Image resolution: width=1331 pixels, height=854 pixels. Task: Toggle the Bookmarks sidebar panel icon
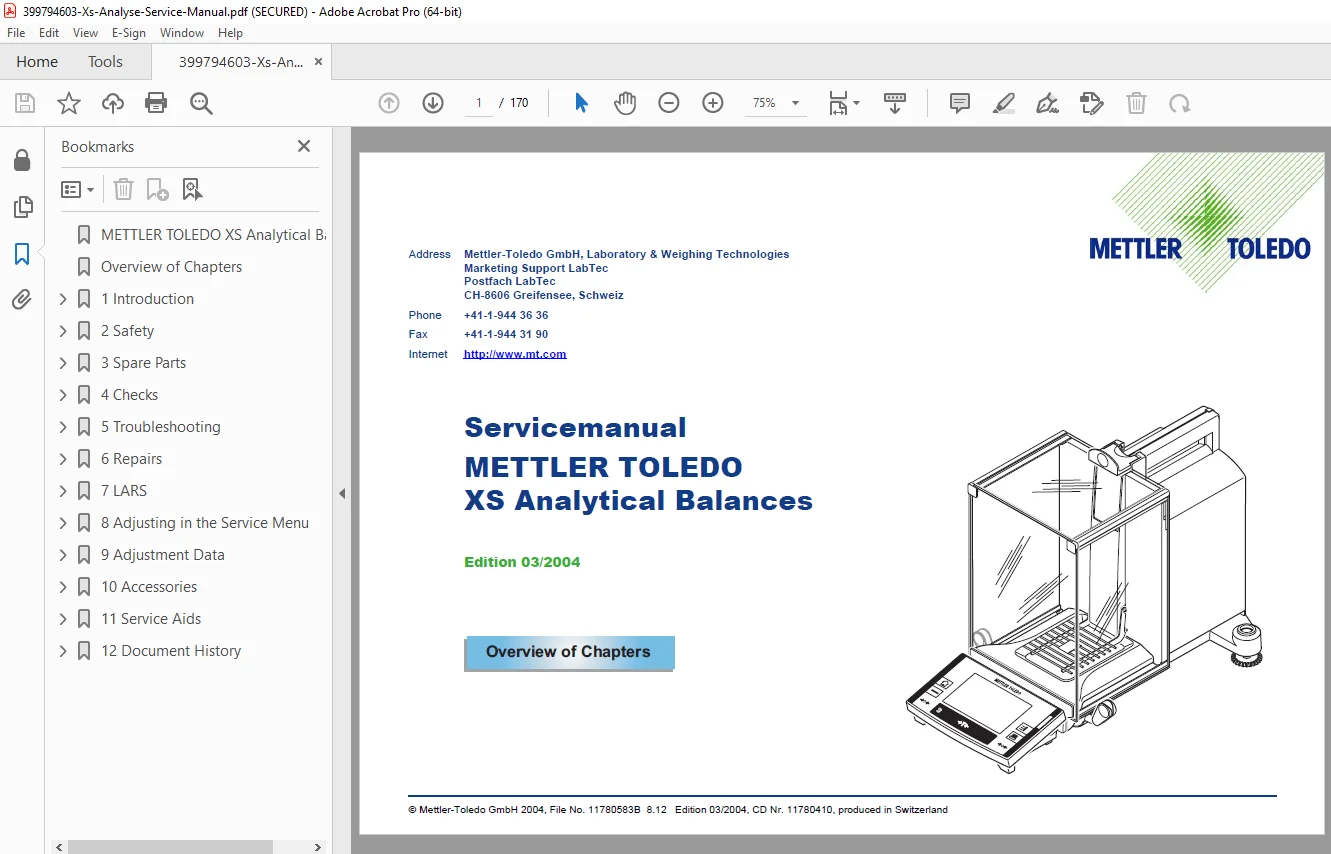[22, 254]
